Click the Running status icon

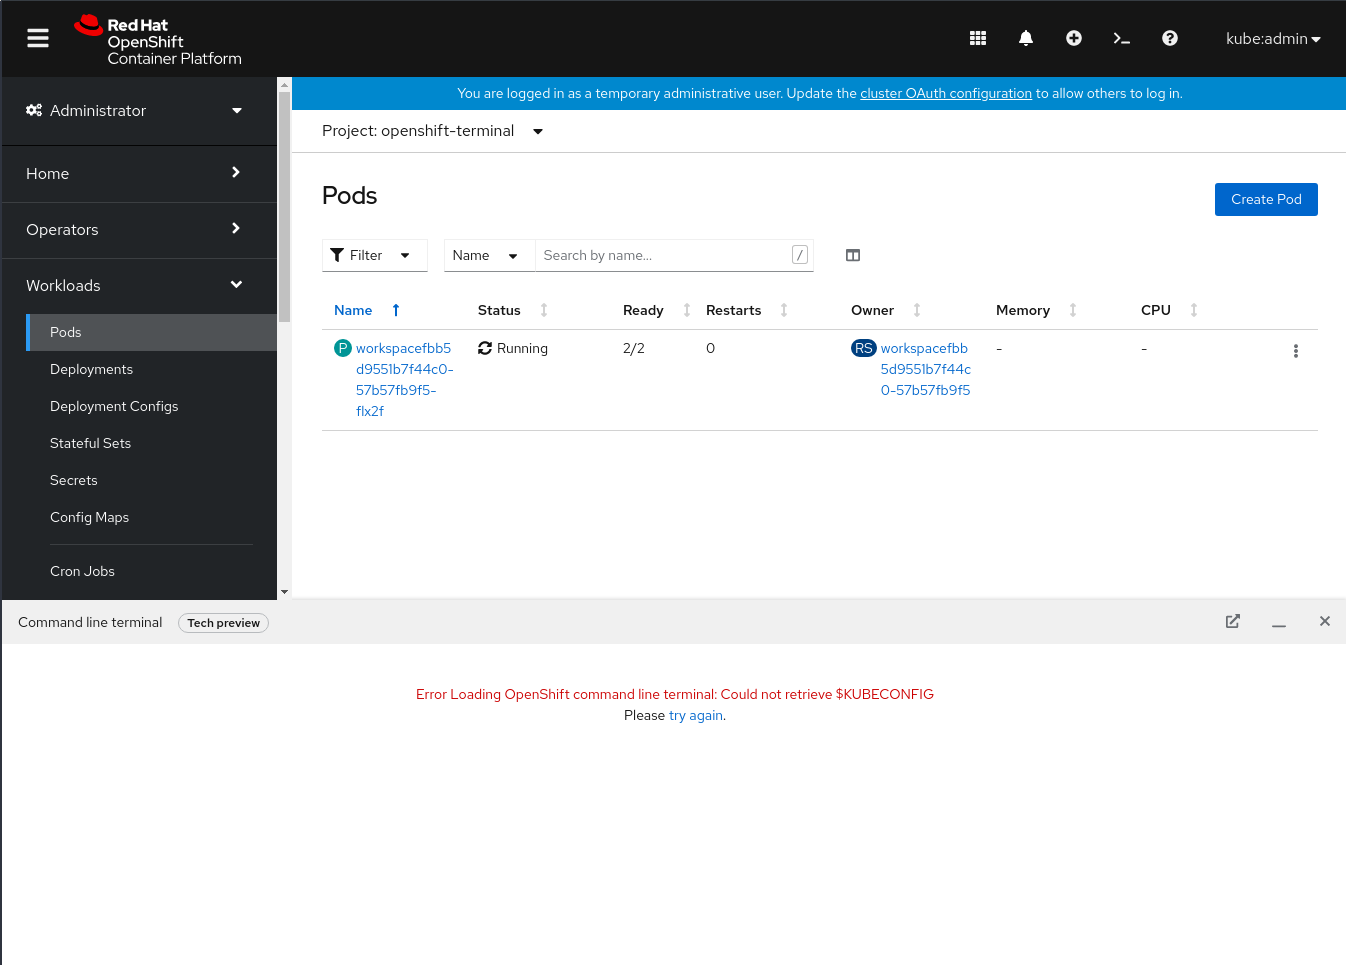coord(485,348)
